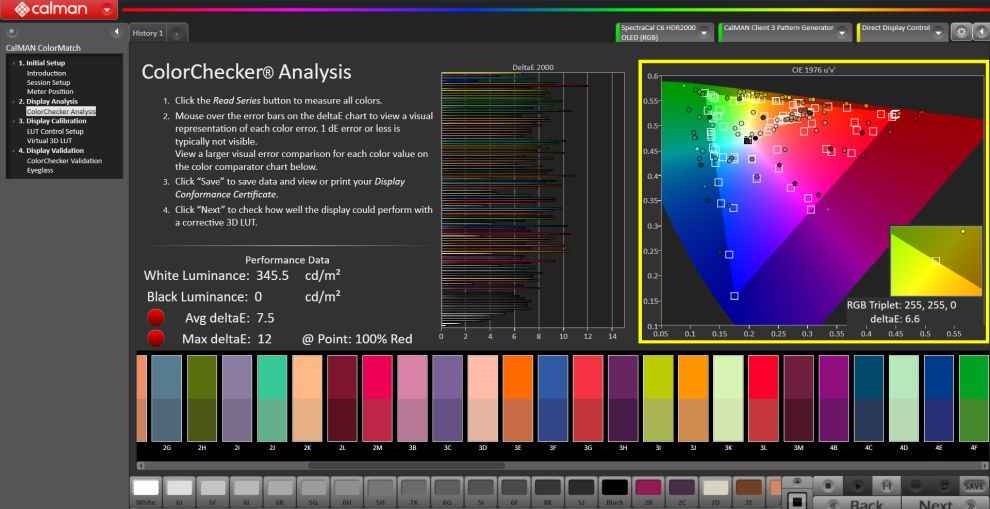Click the Read Series play button
This screenshot has width=990, height=509.
(857, 485)
